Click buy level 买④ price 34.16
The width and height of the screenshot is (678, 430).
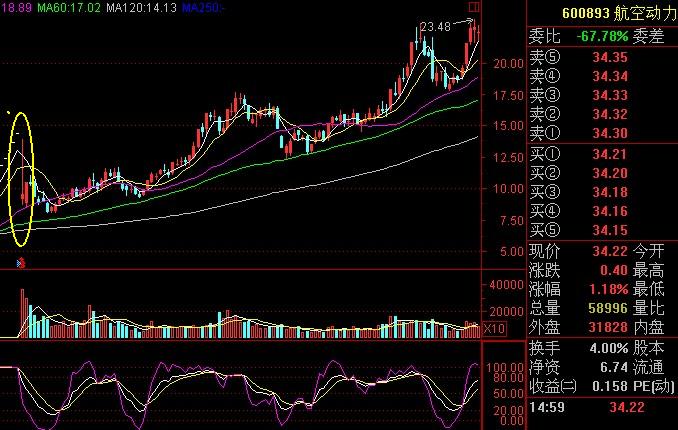[x=610, y=211]
